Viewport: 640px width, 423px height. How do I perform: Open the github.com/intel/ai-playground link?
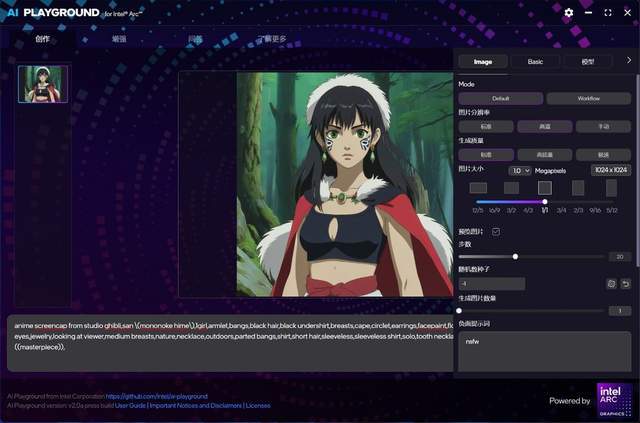[156, 396]
